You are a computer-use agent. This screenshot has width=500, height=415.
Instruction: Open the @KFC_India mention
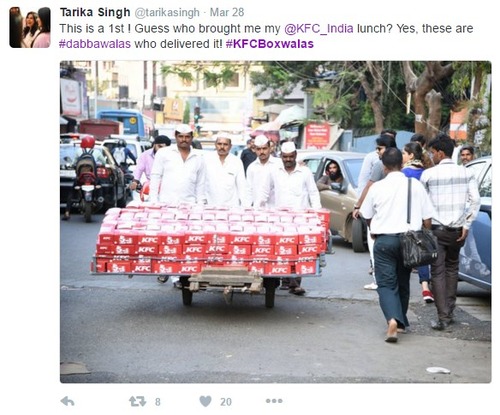tap(319, 29)
